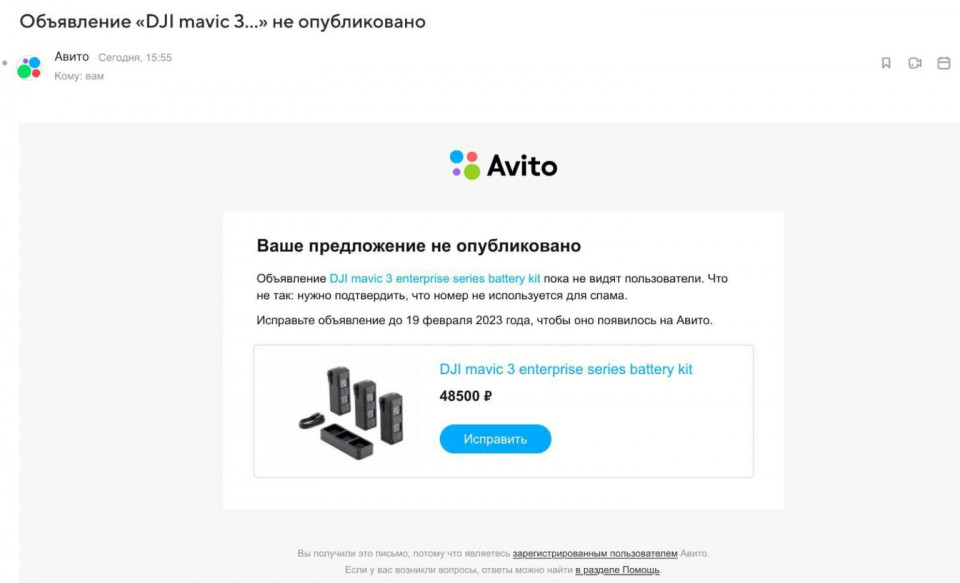Start a video call via camera icon
The image size is (960, 583).
[x=915, y=63]
